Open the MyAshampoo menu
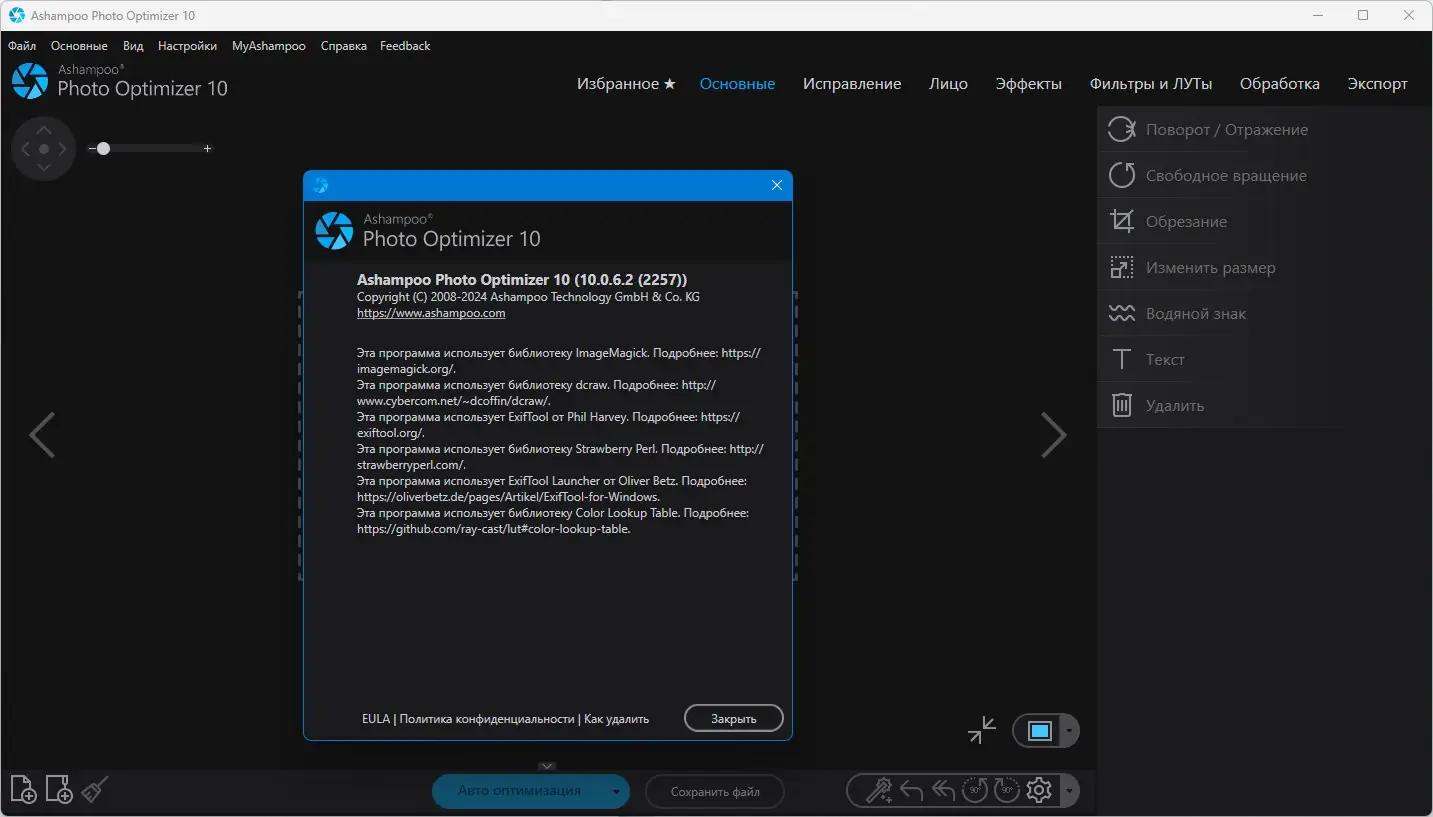The width and height of the screenshot is (1433, 817). tap(269, 46)
